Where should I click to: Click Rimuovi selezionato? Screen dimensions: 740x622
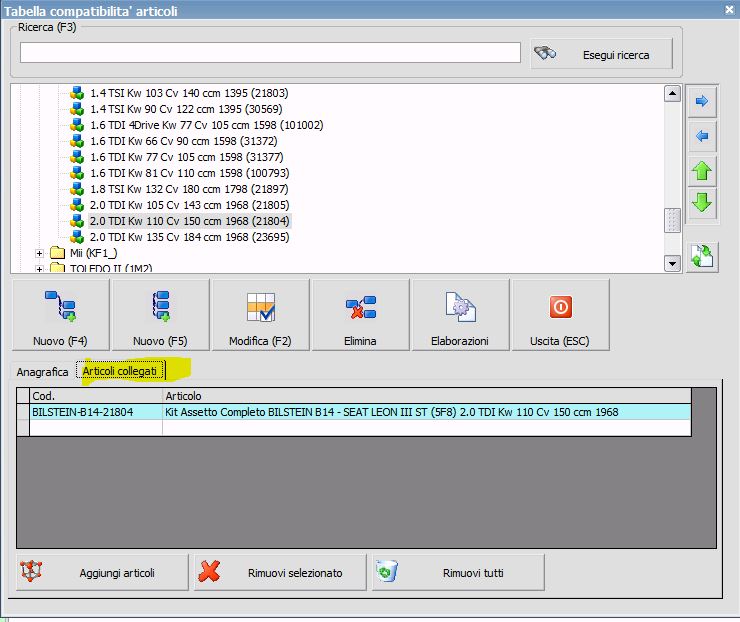tap(280, 572)
